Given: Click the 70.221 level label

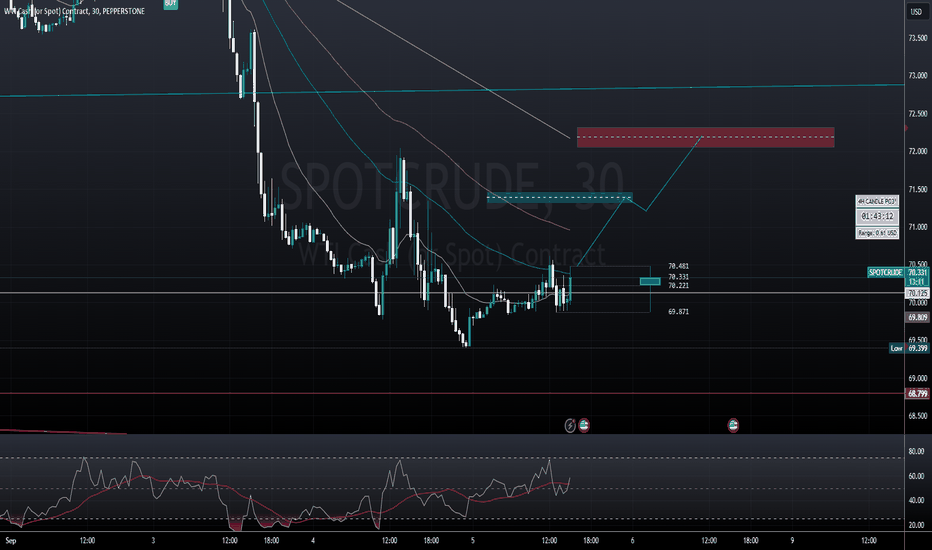Looking at the screenshot, I should click(678, 286).
